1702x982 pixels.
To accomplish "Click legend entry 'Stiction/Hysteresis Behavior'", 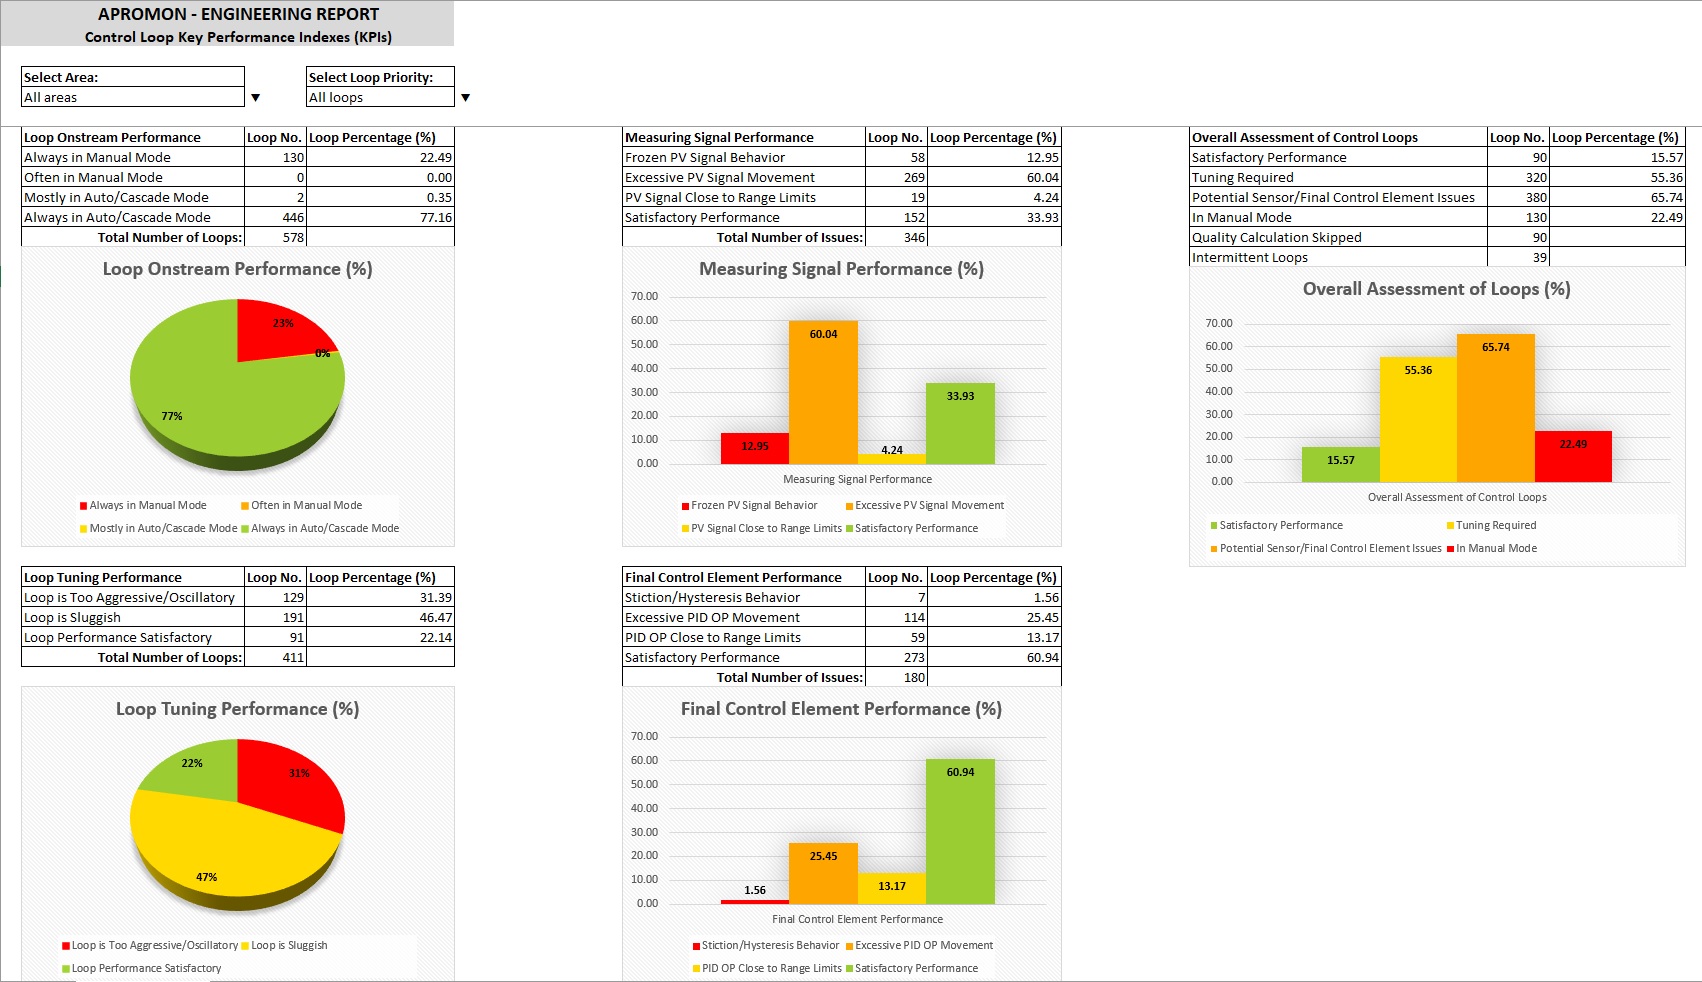I will pyautogui.click(x=766, y=945).
